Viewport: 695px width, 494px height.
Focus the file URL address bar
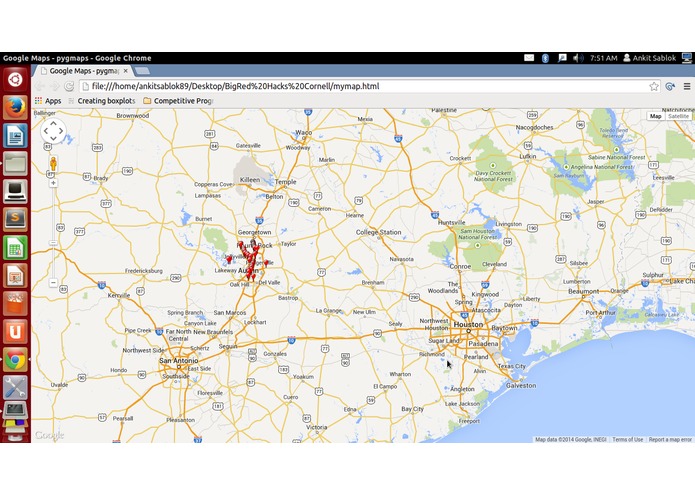(x=363, y=86)
